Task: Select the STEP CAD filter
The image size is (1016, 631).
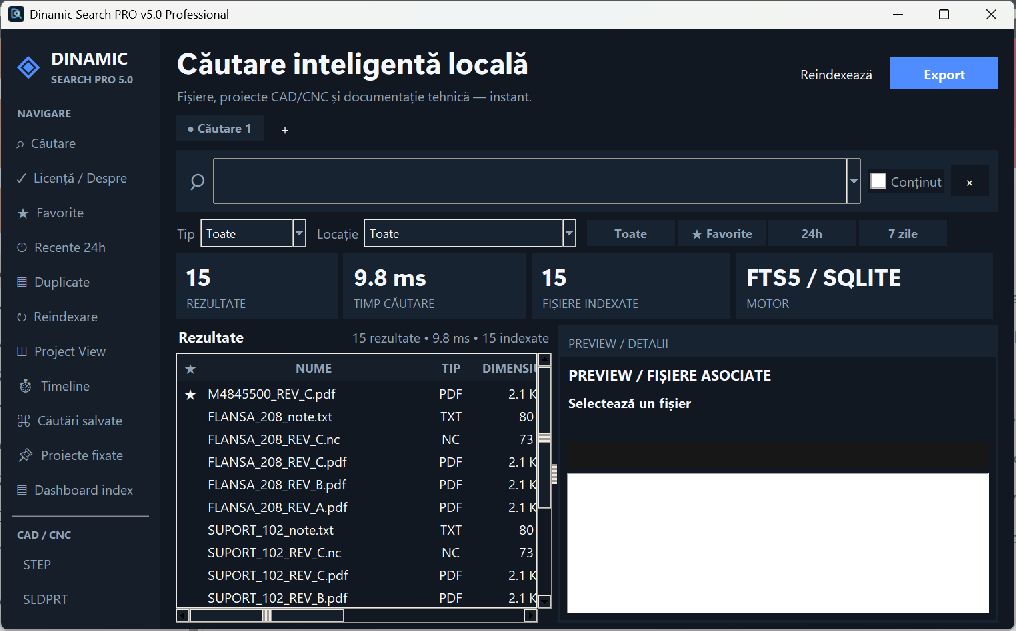Action: point(37,565)
